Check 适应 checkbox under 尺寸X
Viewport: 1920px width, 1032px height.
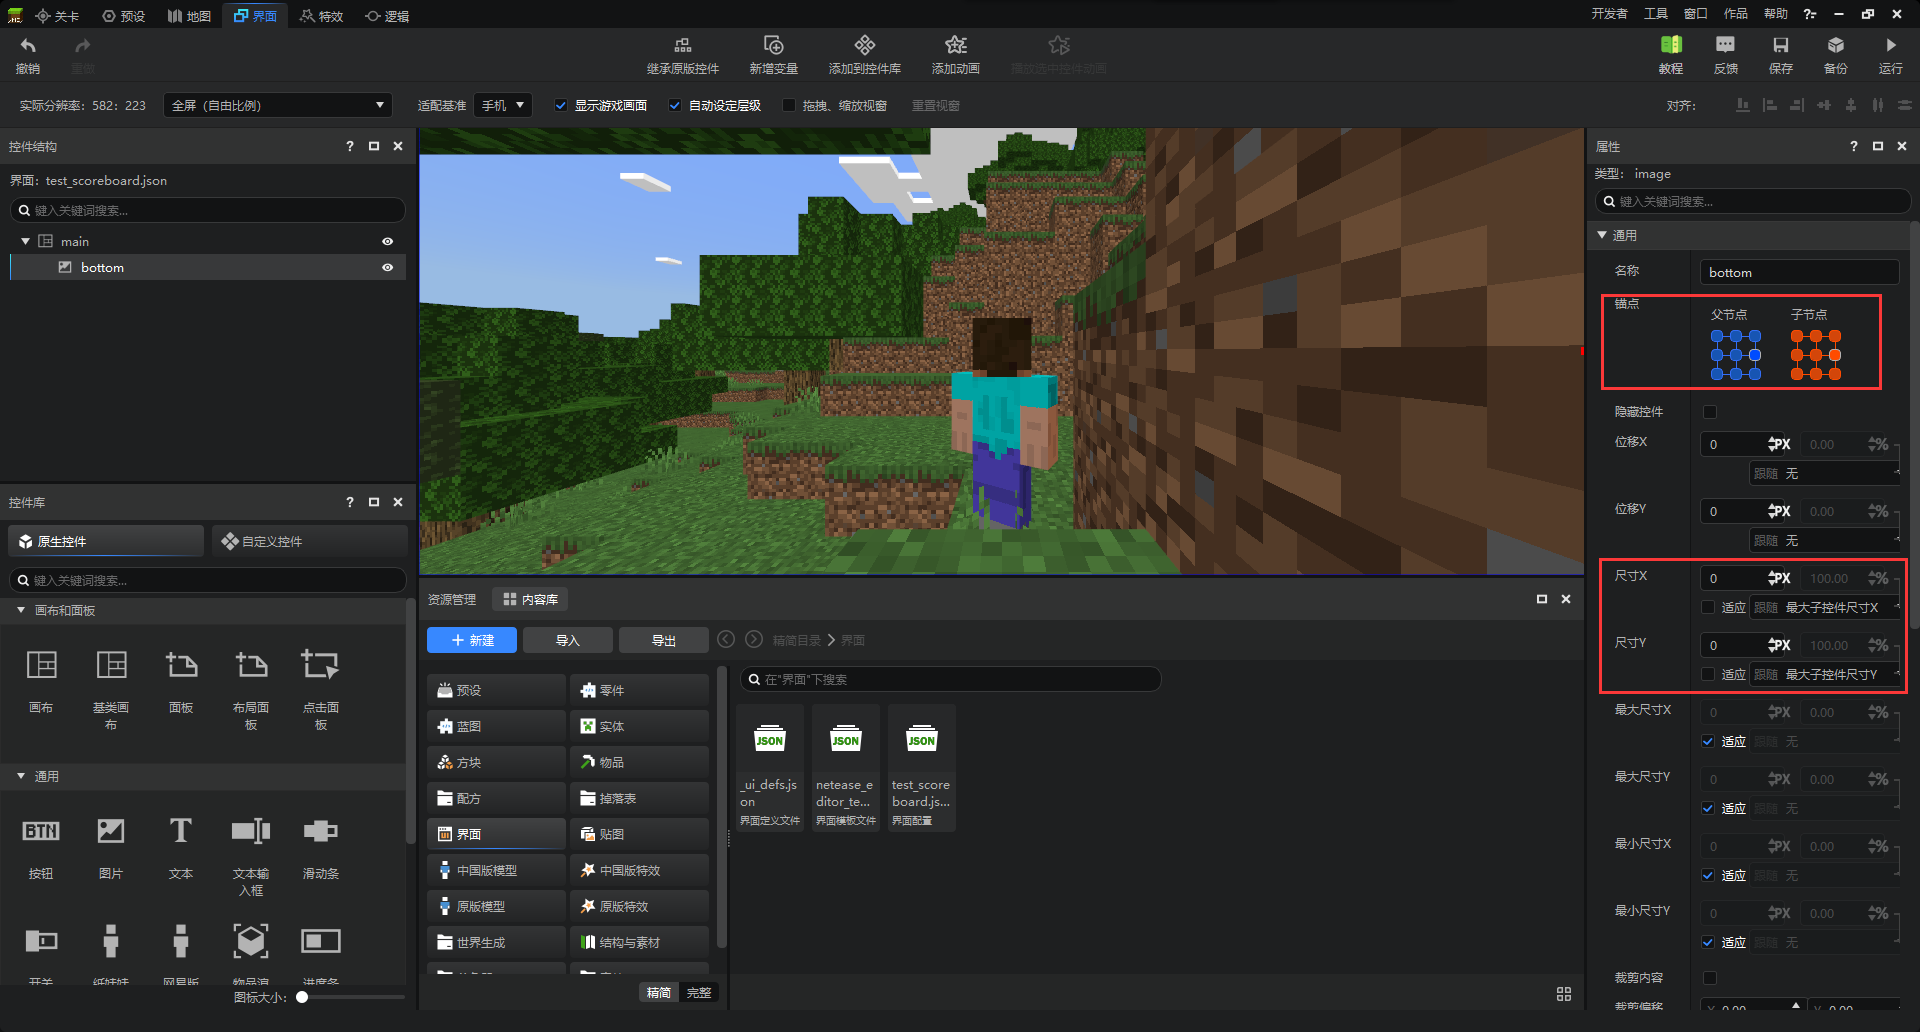click(1709, 607)
